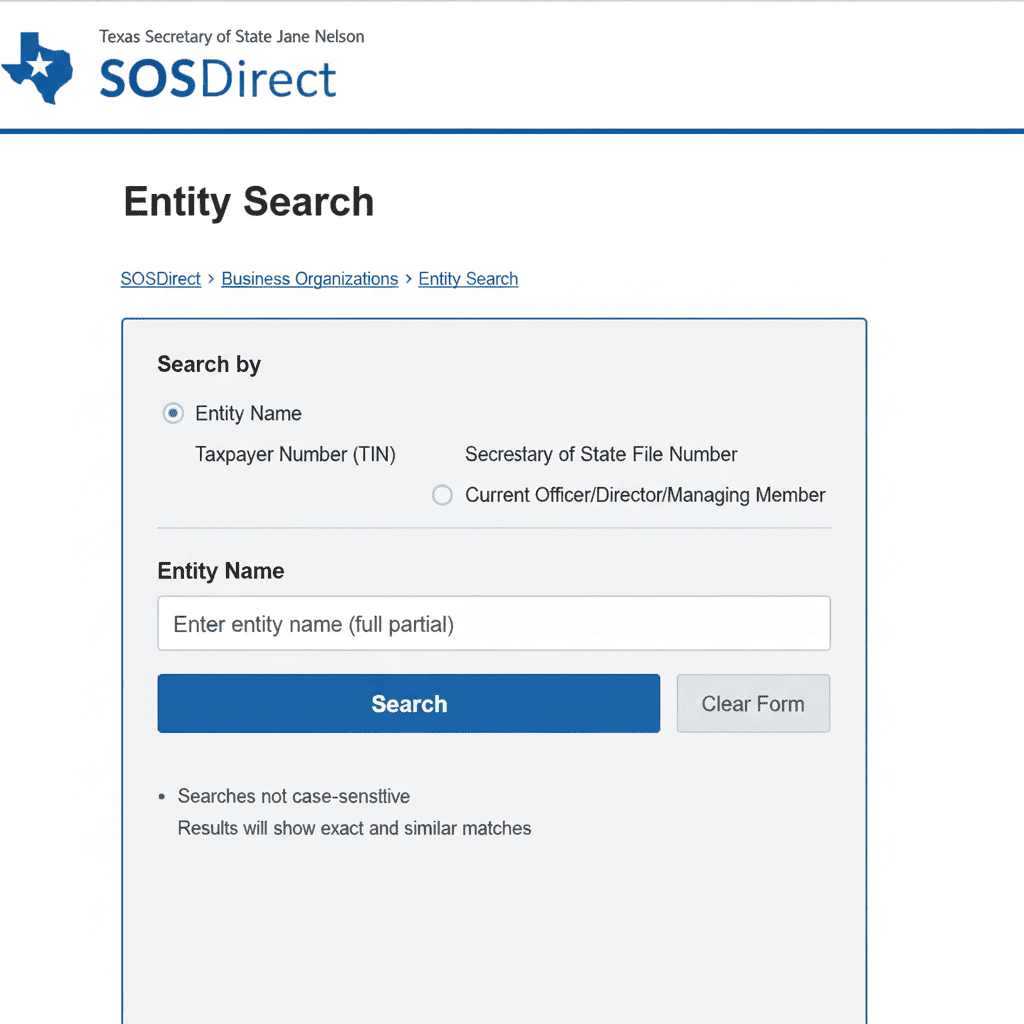Click the Texas state star logo
The height and width of the screenshot is (1024, 1024).
pos(39,68)
